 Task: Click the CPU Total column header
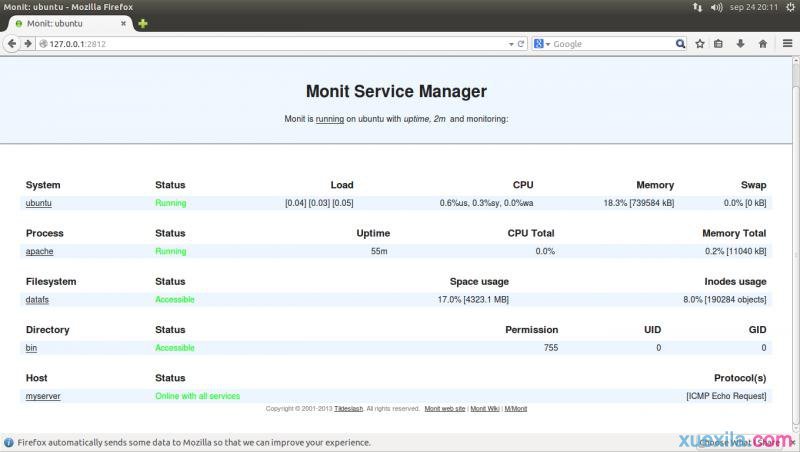[531, 233]
